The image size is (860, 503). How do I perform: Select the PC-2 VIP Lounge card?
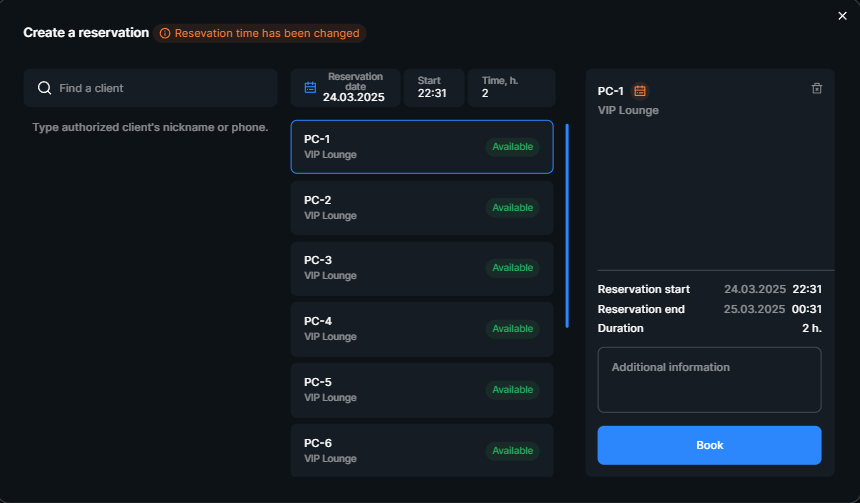tap(422, 208)
